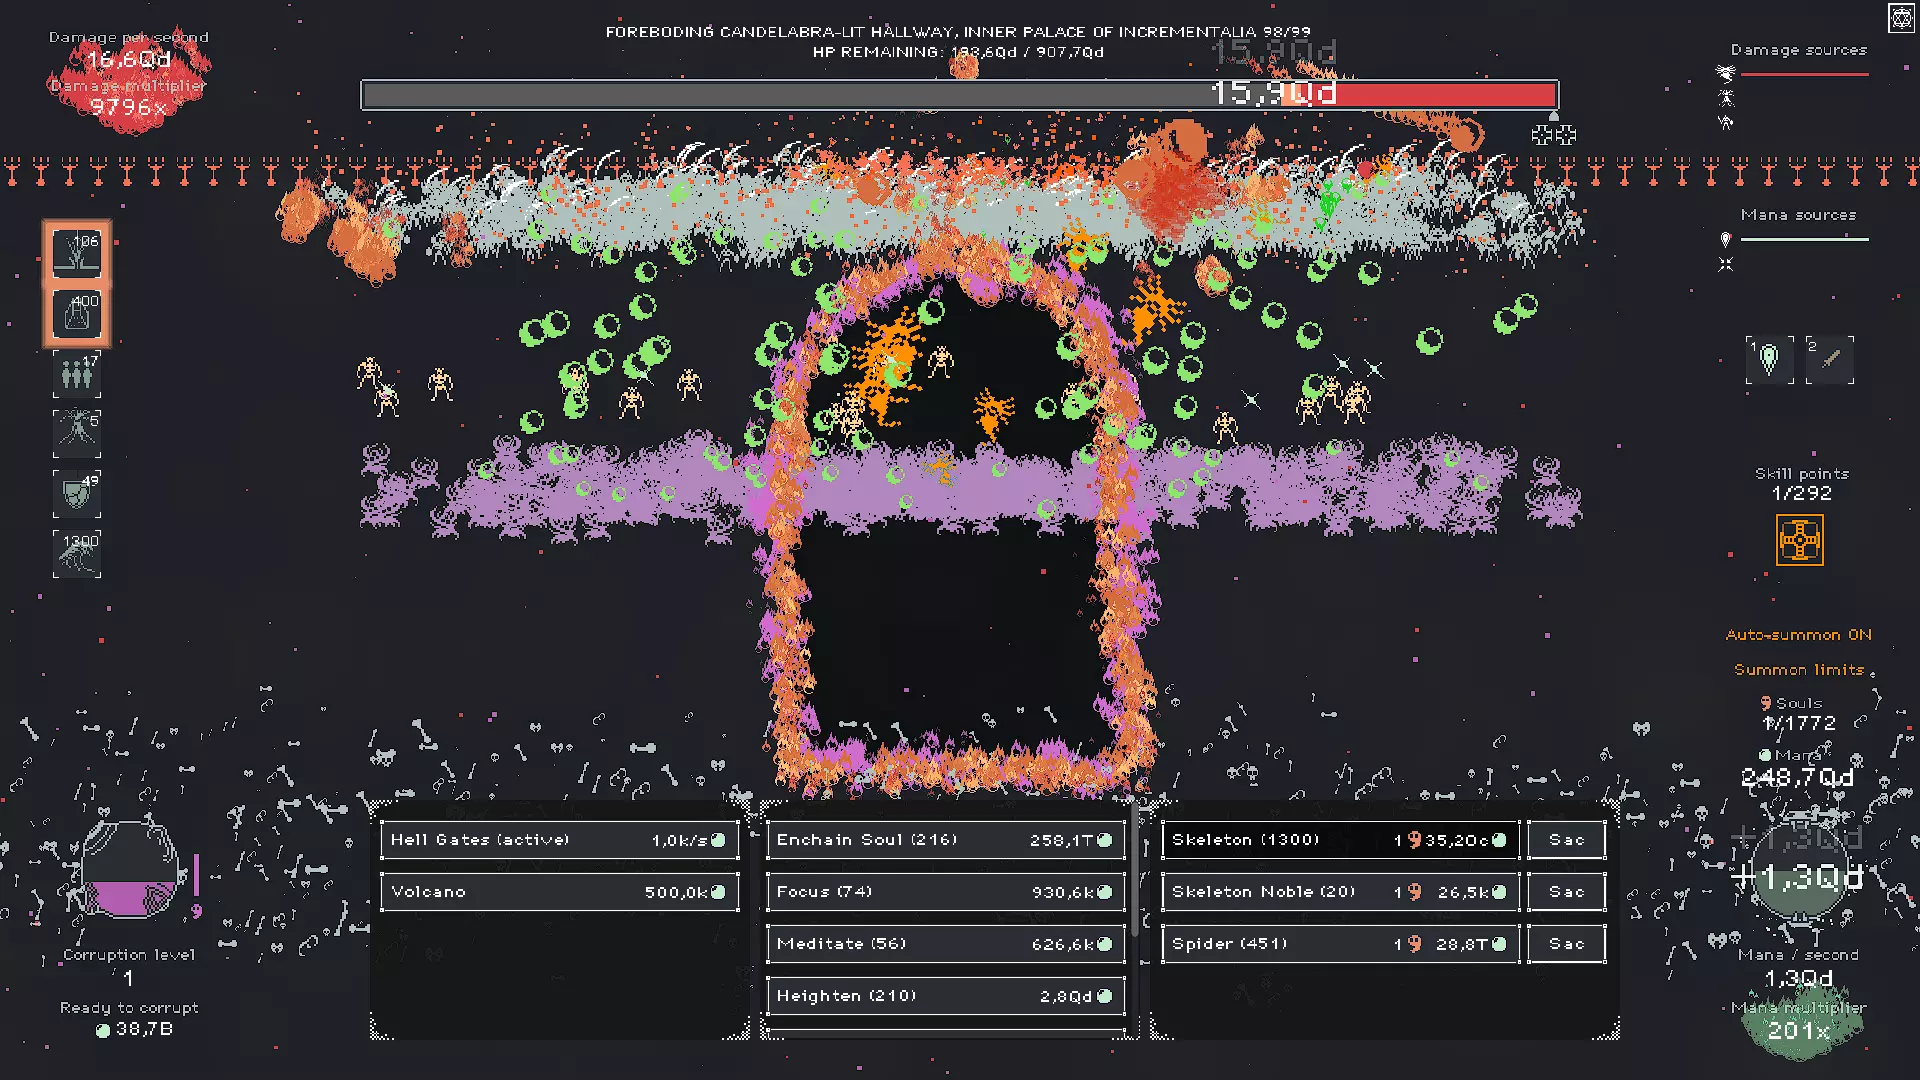Screen dimensions: 1920x1080
Task: Select the wand slot 2 icon
Action: tap(1830, 360)
